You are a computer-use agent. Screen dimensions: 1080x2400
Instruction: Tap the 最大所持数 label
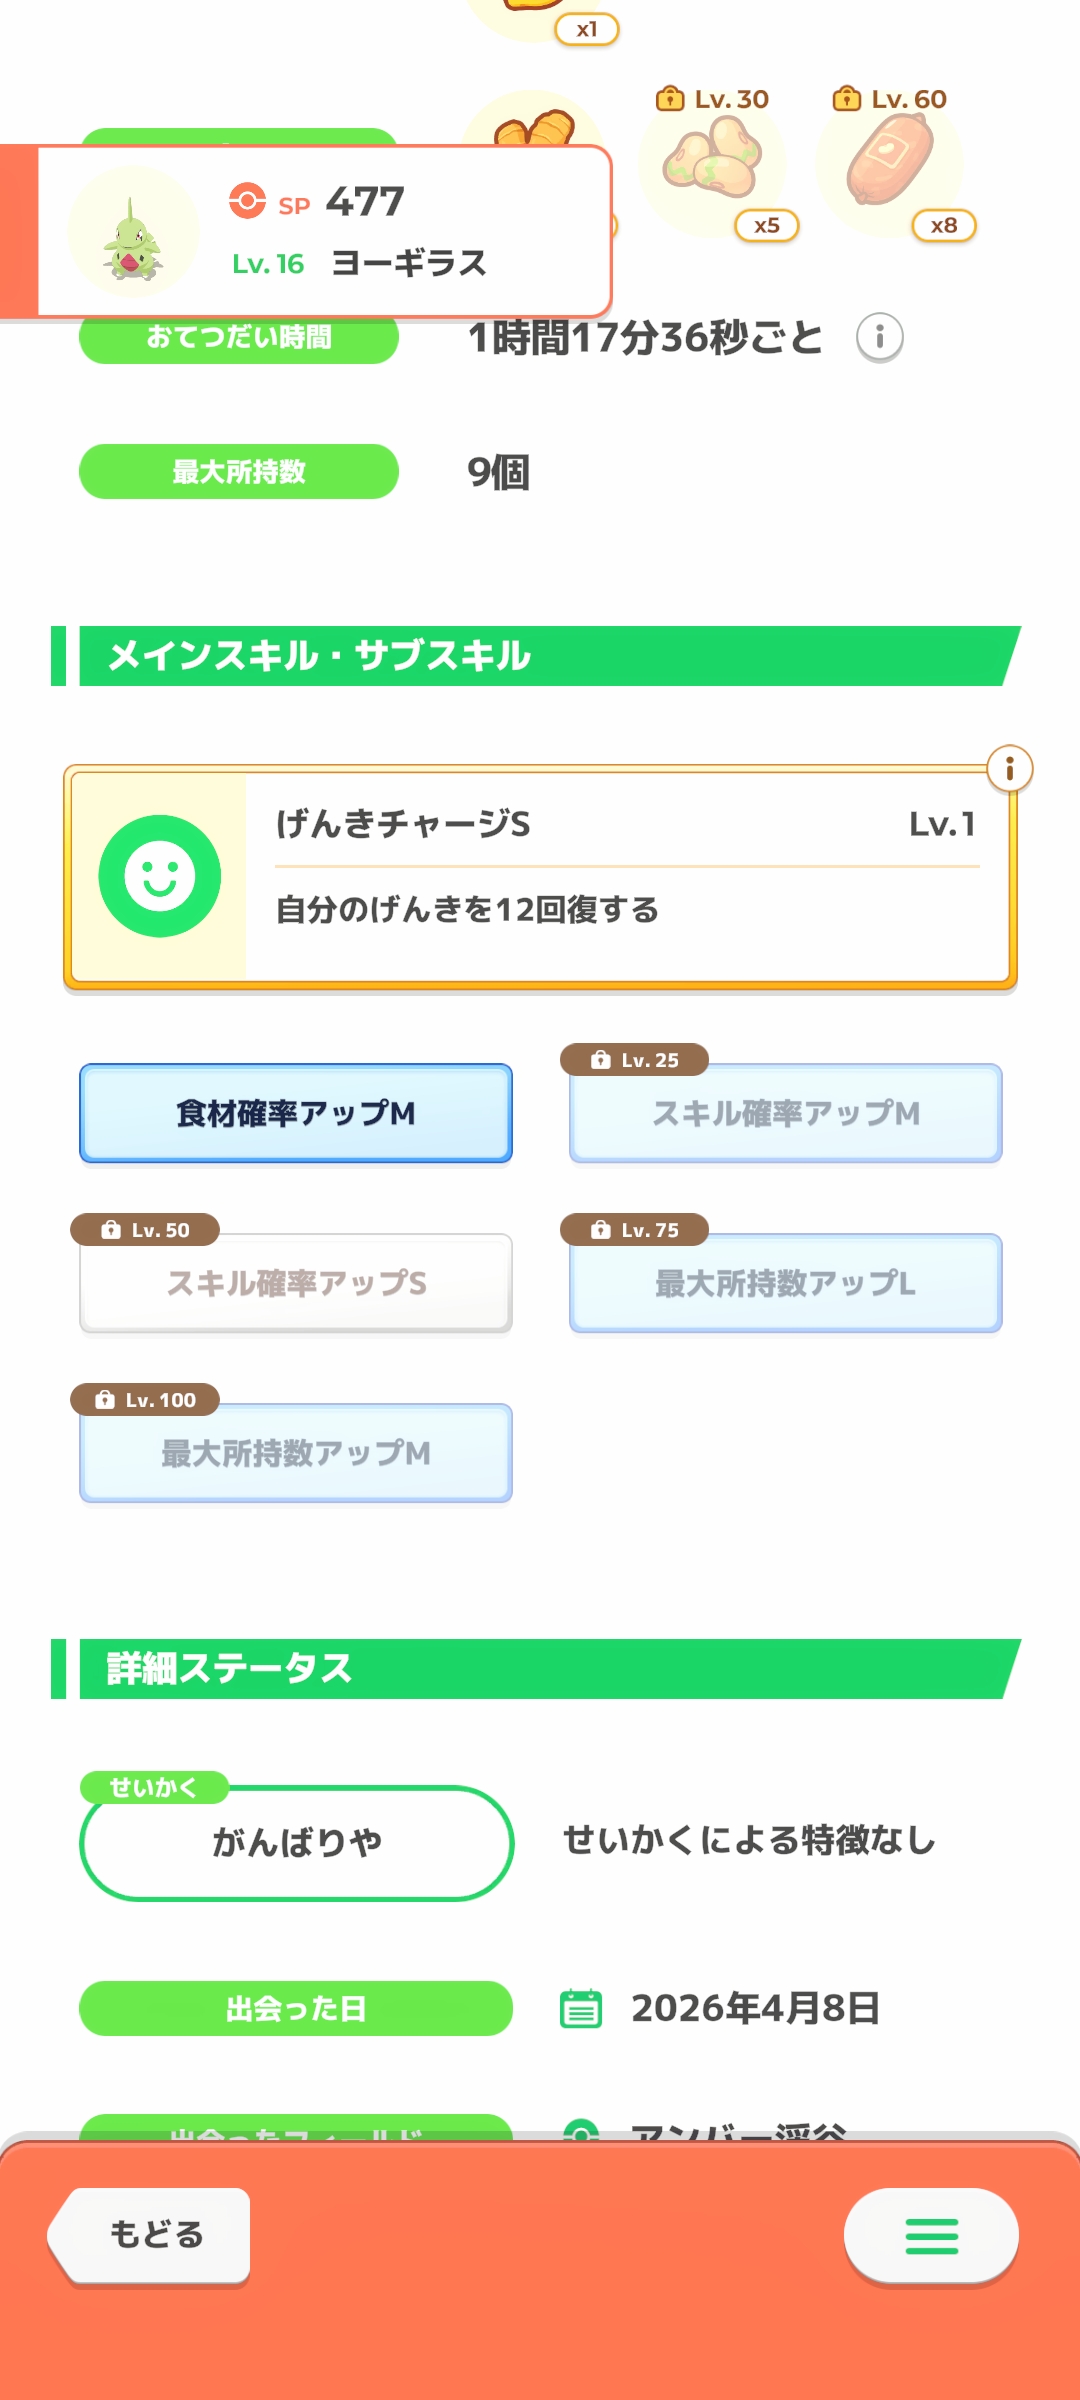[x=239, y=472]
